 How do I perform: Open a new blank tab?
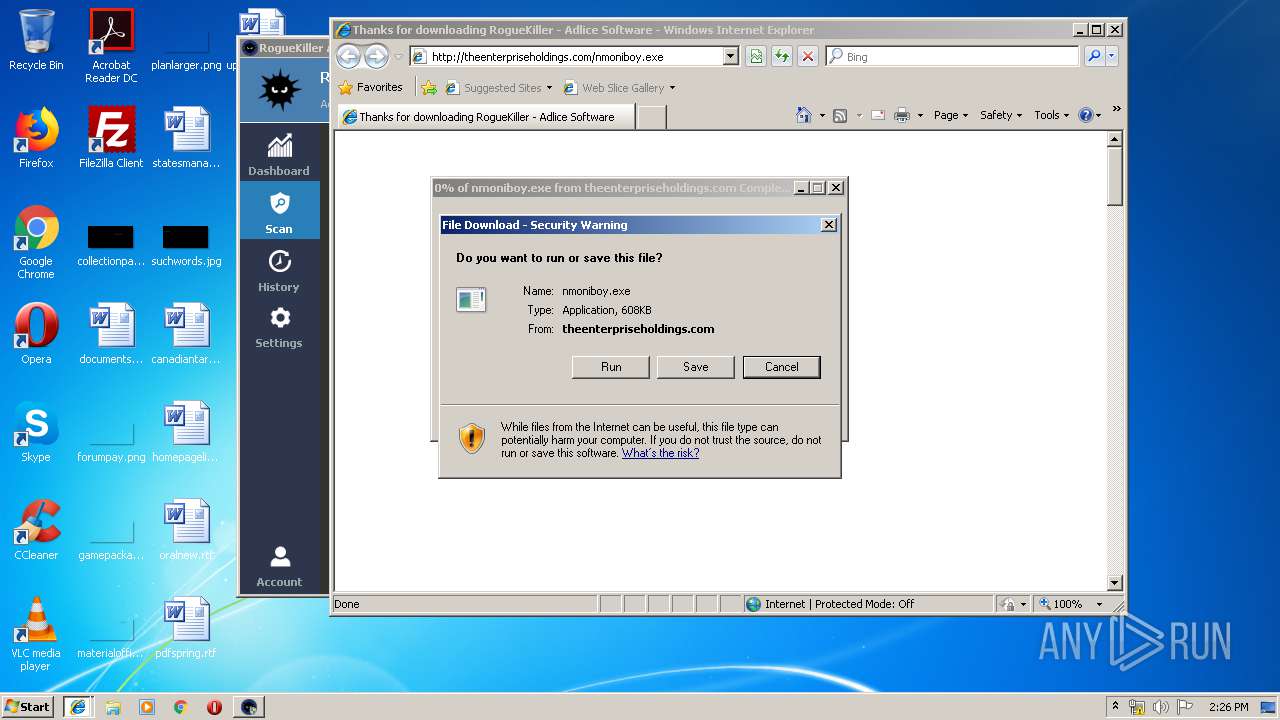click(x=651, y=117)
